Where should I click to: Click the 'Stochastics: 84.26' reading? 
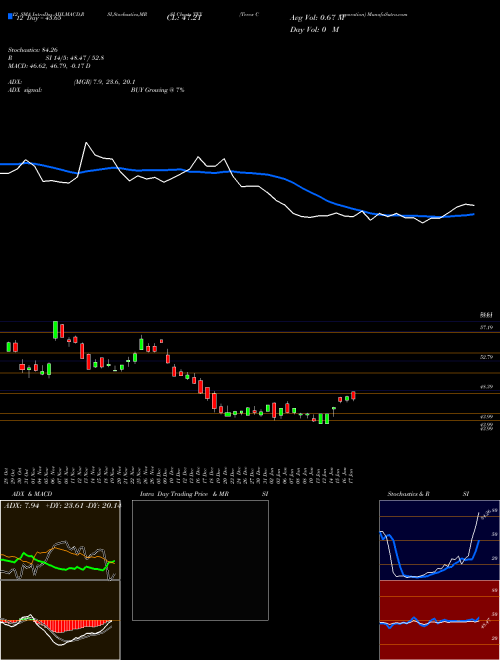tap(32, 51)
